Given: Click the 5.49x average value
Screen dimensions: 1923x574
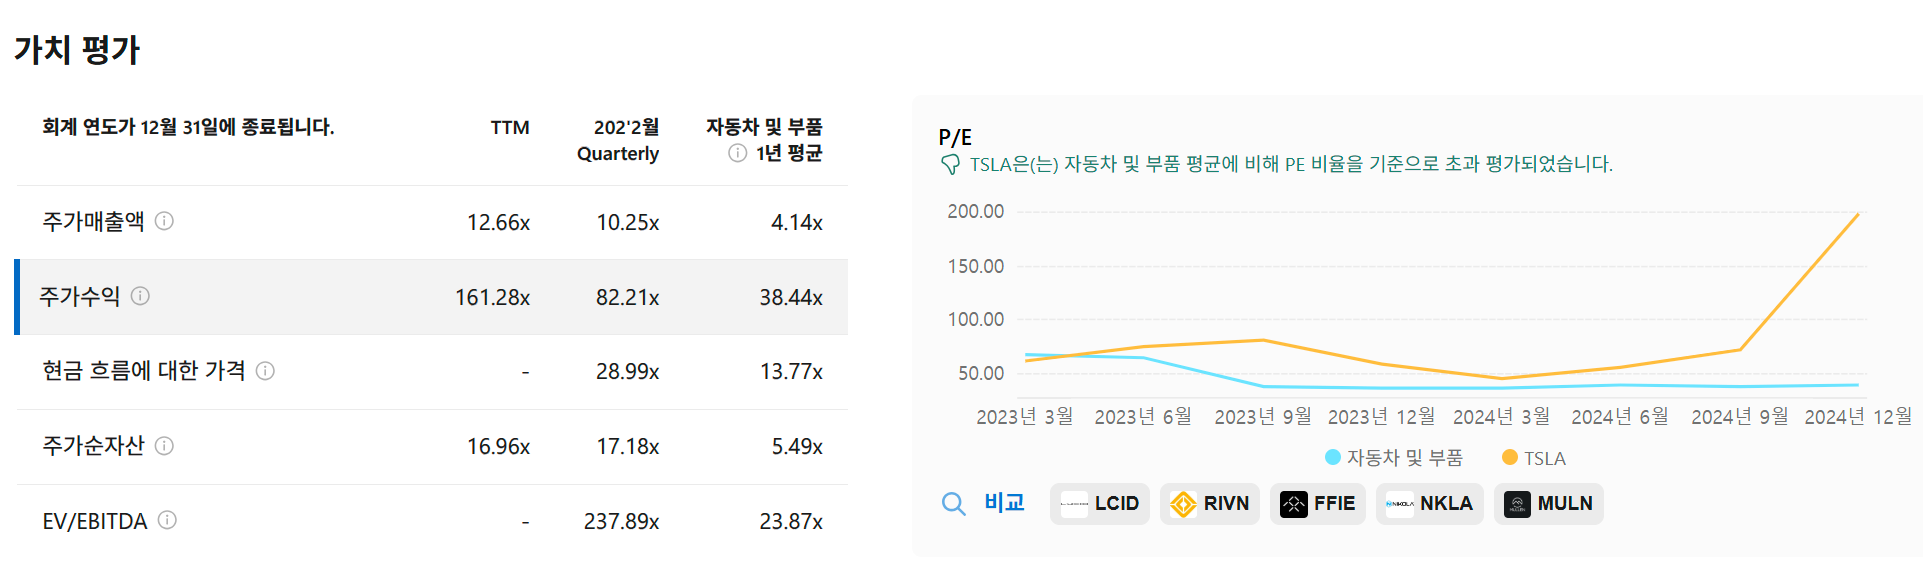Looking at the screenshot, I should coord(797,447).
